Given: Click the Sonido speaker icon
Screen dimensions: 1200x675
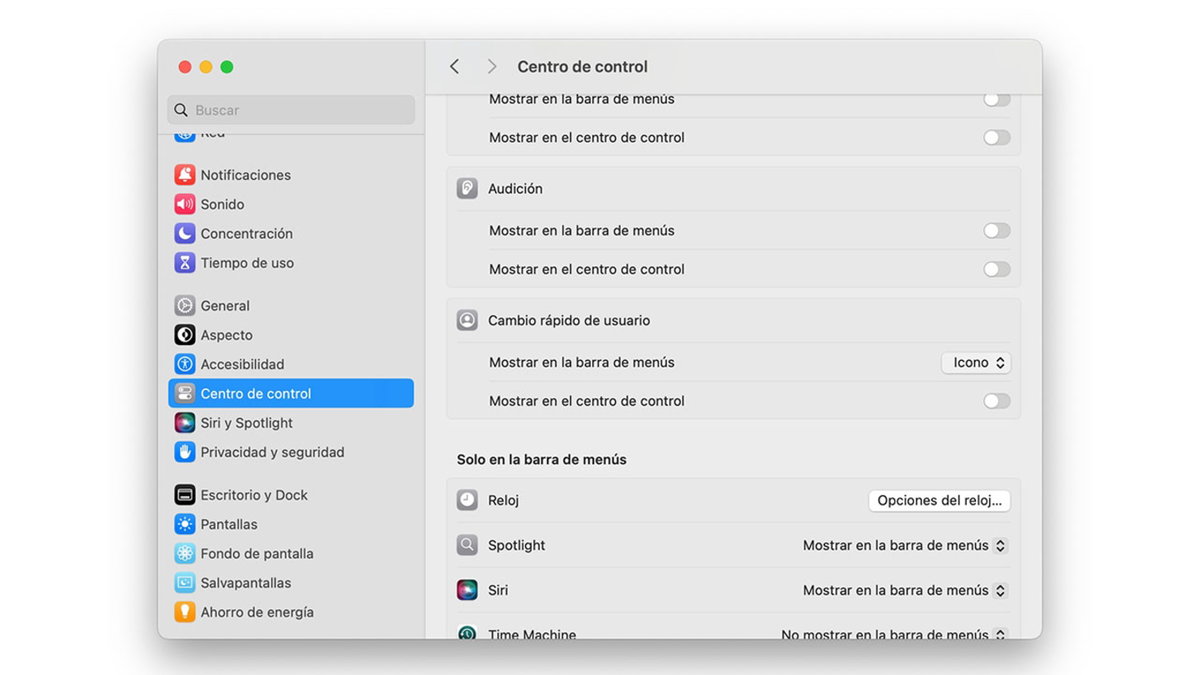Looking at the screenshot, I should pos(185,204).
